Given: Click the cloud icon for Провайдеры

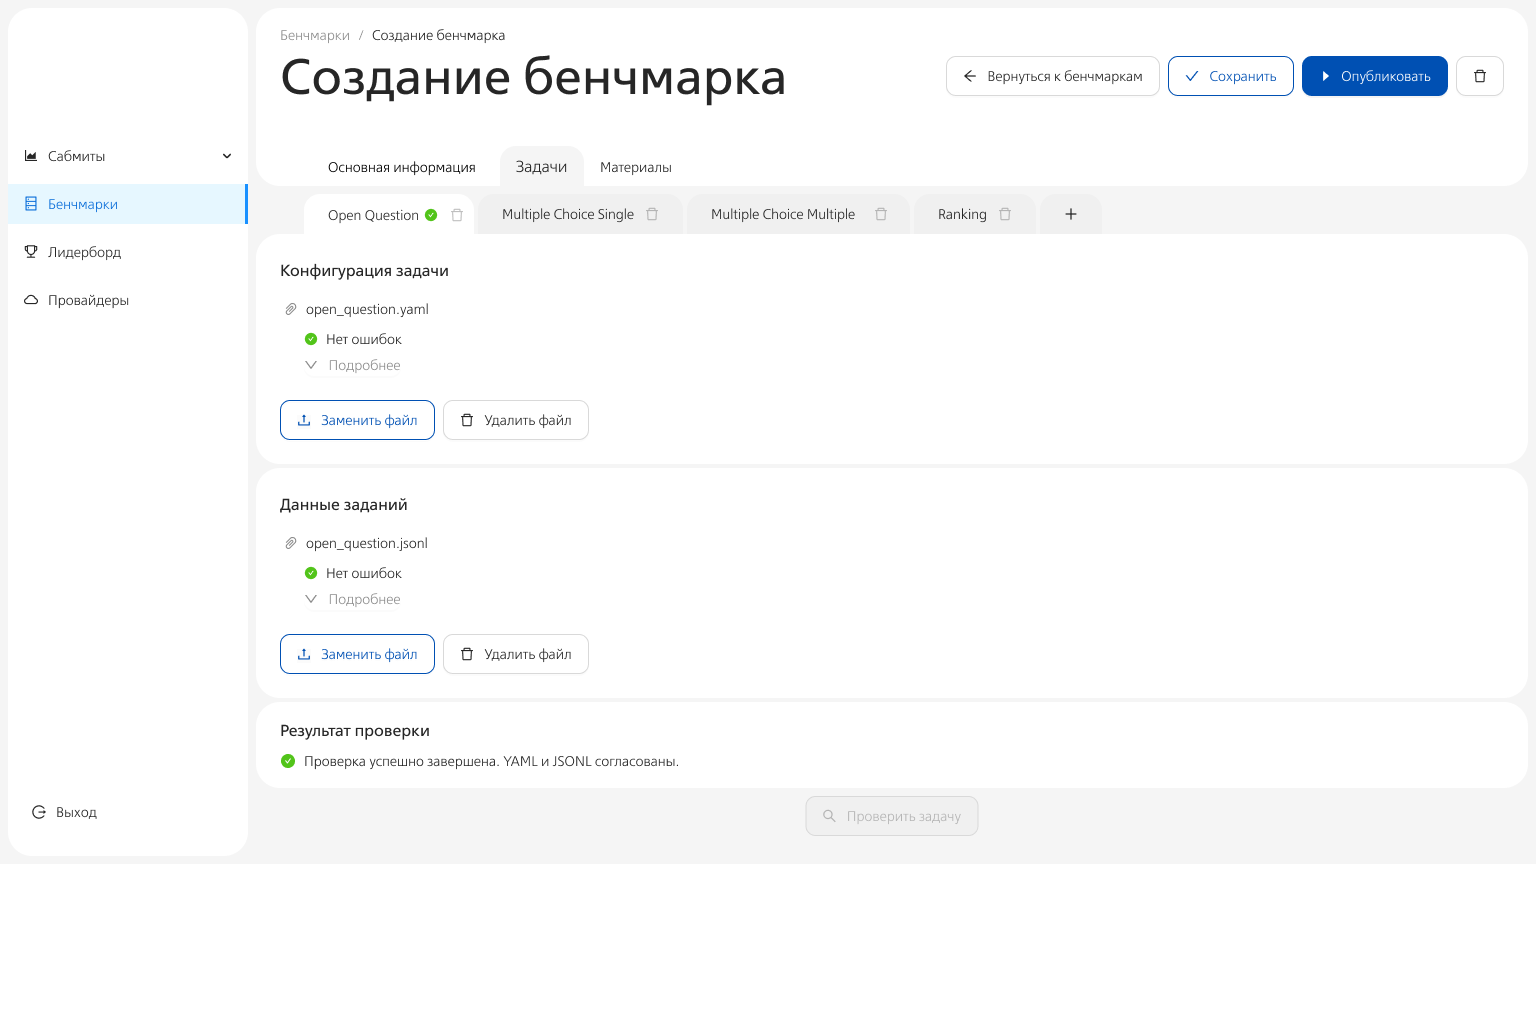Looking at the screenshot, I should click(x=31, y=300).
